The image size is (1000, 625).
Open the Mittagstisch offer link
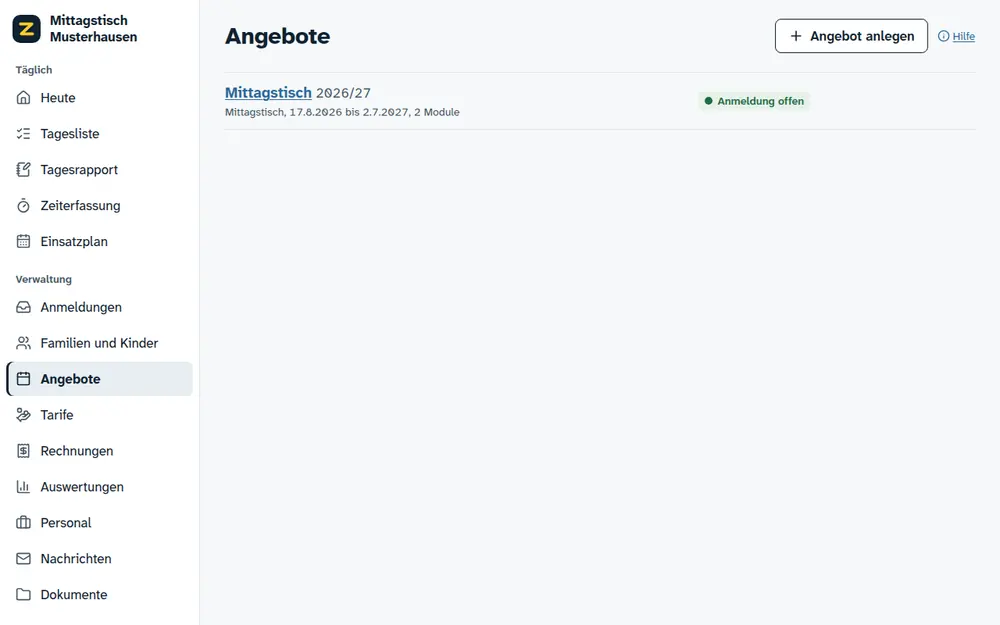coord(268,92)
